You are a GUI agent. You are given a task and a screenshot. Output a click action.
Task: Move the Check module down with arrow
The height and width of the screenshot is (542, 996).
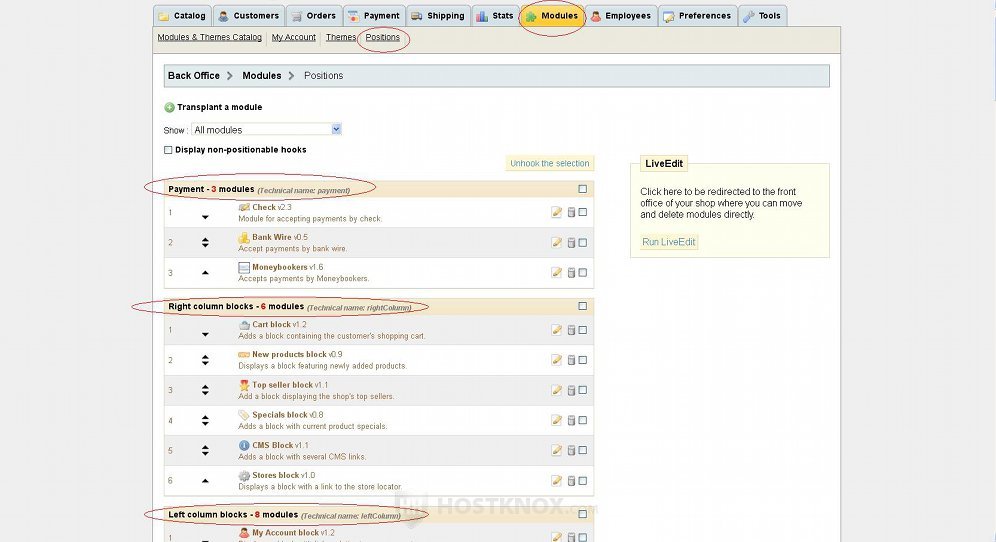click(x=205, y=217)
